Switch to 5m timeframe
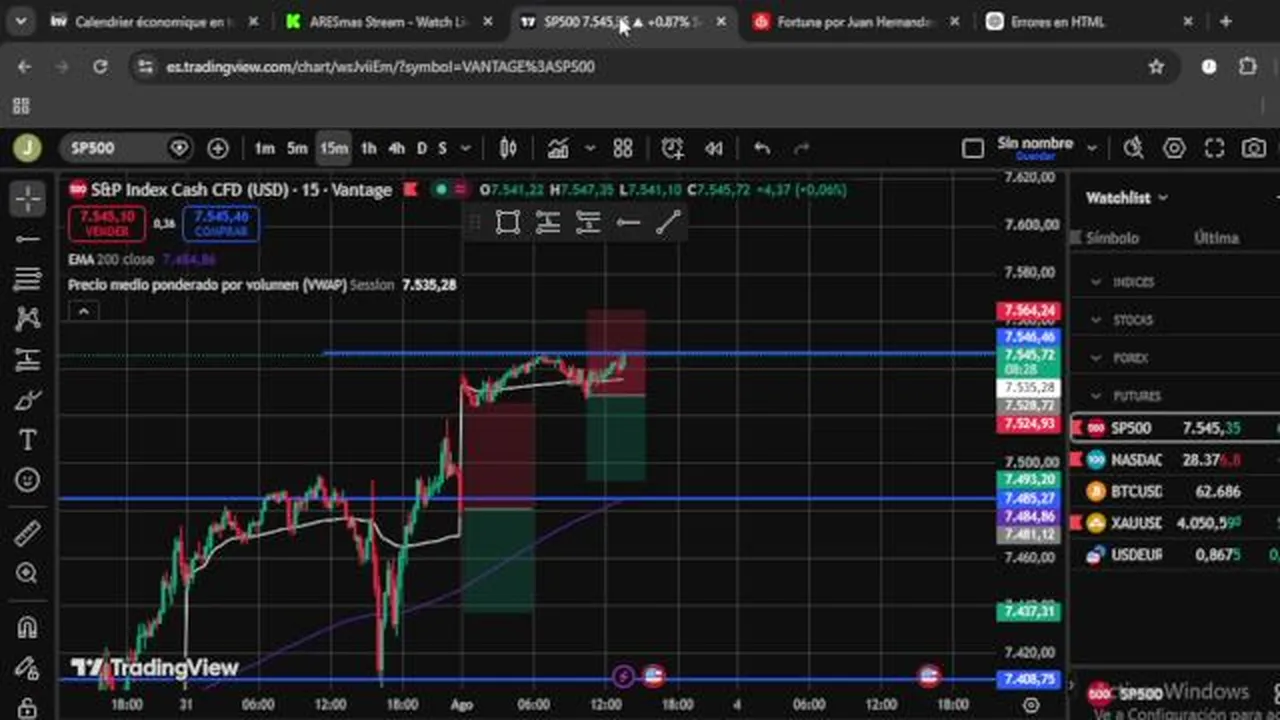The height and width of the screenshot is (720, 1280). point(297,148)
